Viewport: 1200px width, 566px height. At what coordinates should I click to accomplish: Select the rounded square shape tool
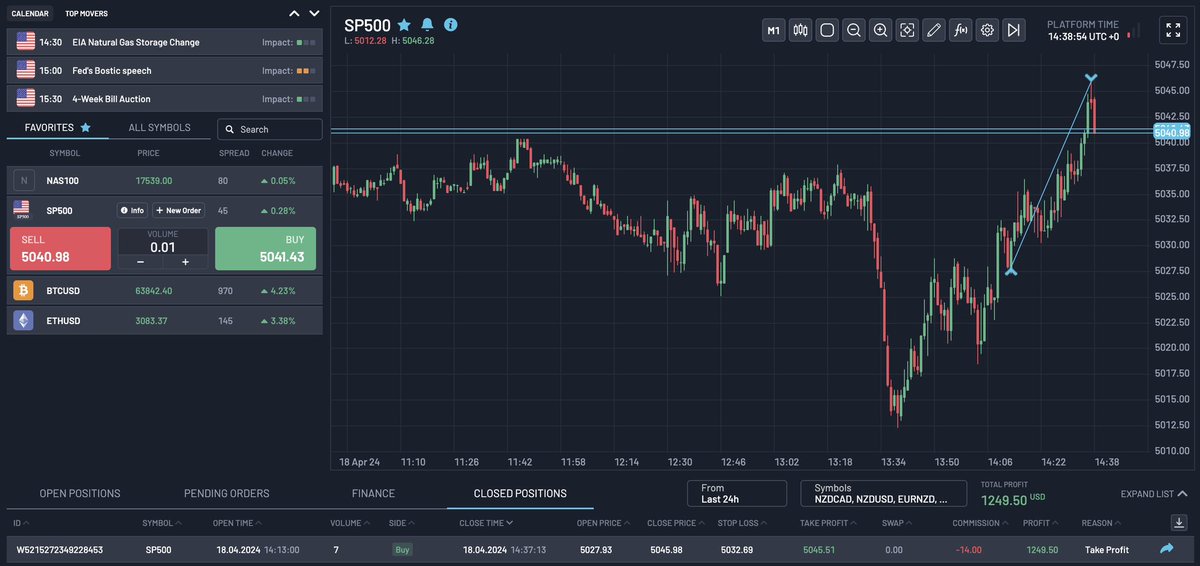click(x=827, y=30)
